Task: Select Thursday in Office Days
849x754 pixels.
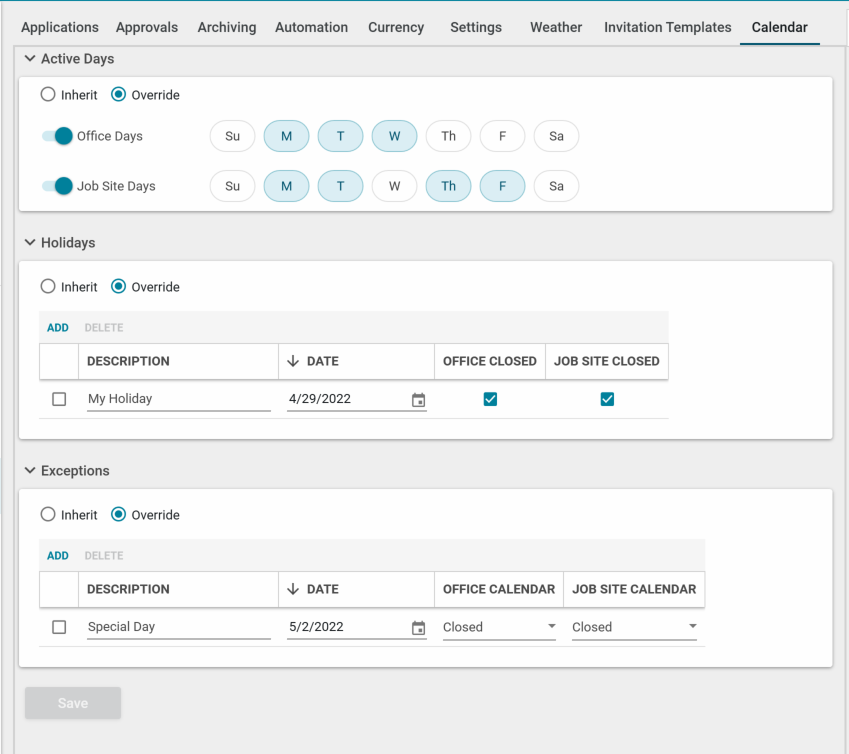Action: [448, 136]
